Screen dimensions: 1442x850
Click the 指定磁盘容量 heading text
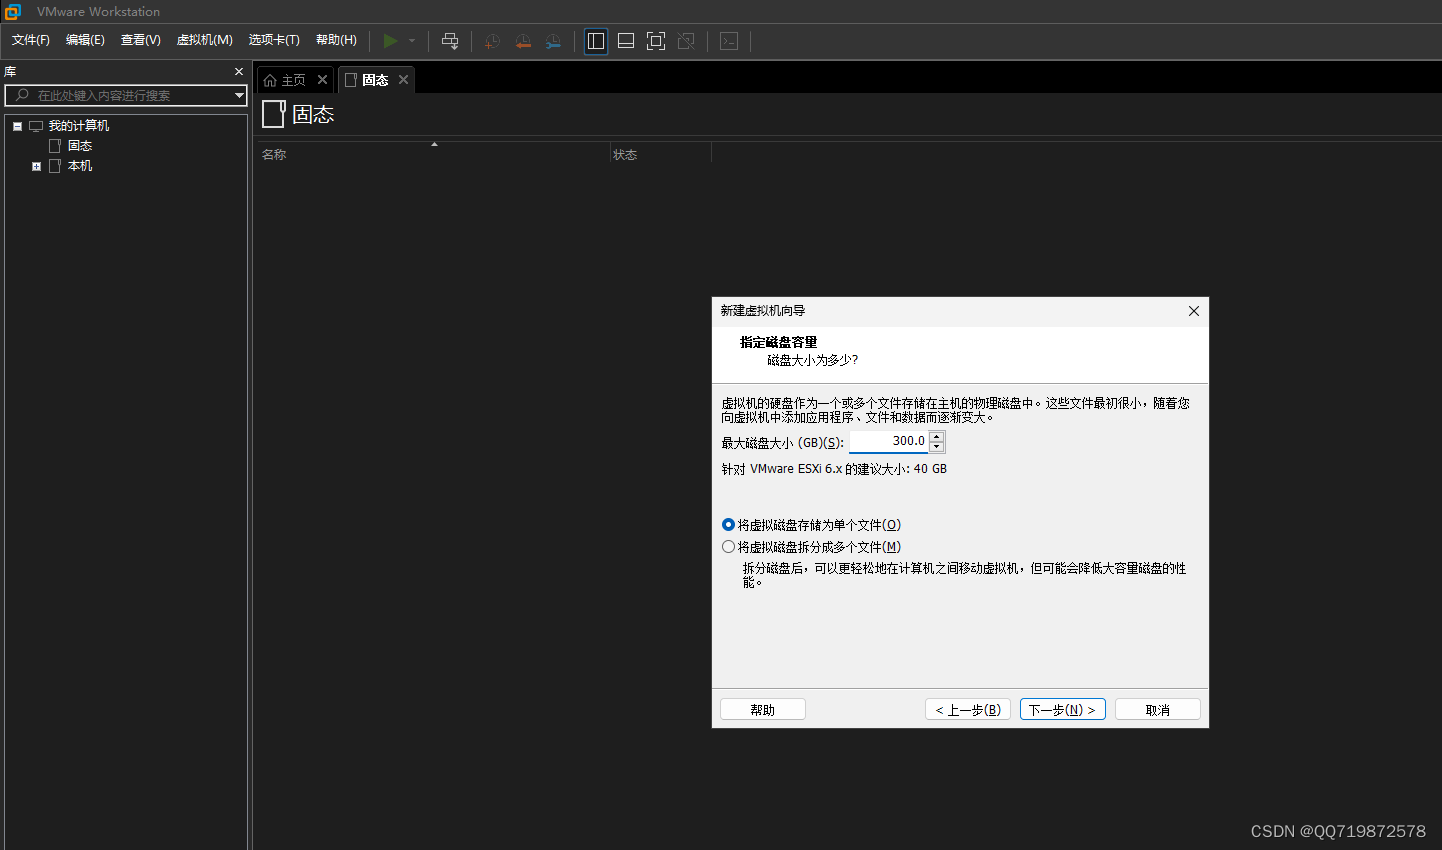[778, 342]
